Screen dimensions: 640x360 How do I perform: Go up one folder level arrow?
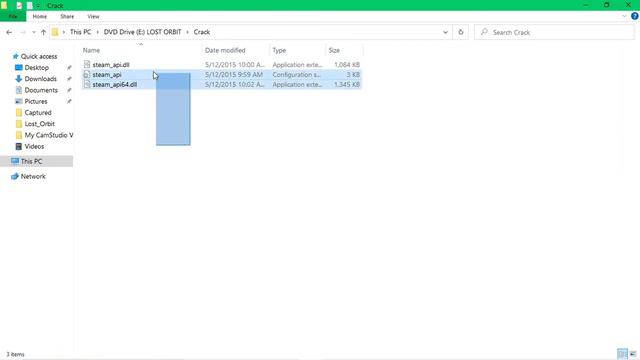[43, 32]
